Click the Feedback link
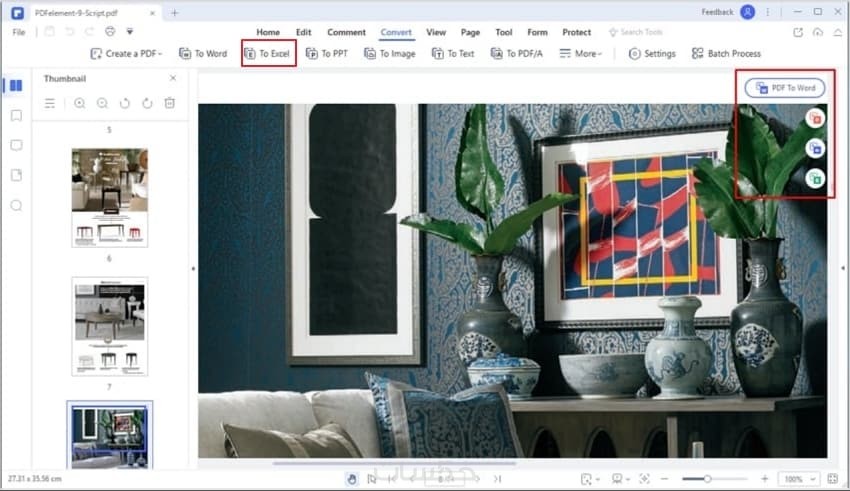 [717, 12]
